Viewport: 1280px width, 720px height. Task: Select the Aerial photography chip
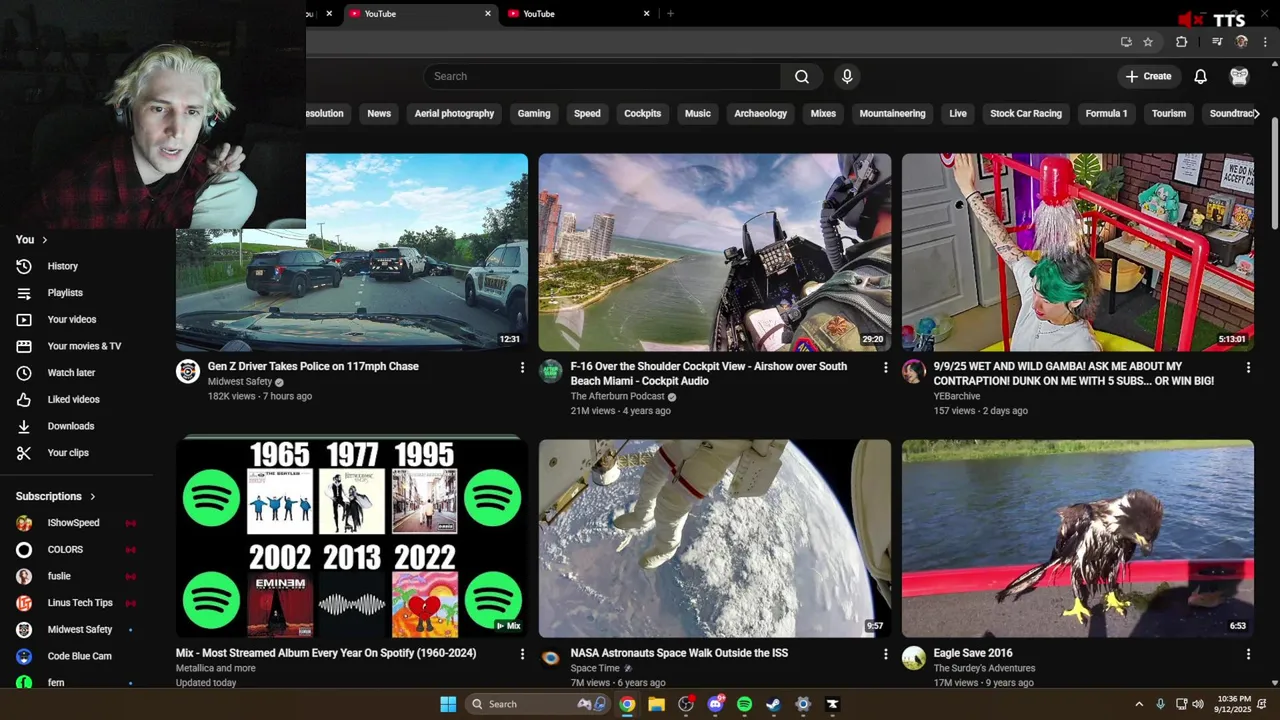click(454, 113)
